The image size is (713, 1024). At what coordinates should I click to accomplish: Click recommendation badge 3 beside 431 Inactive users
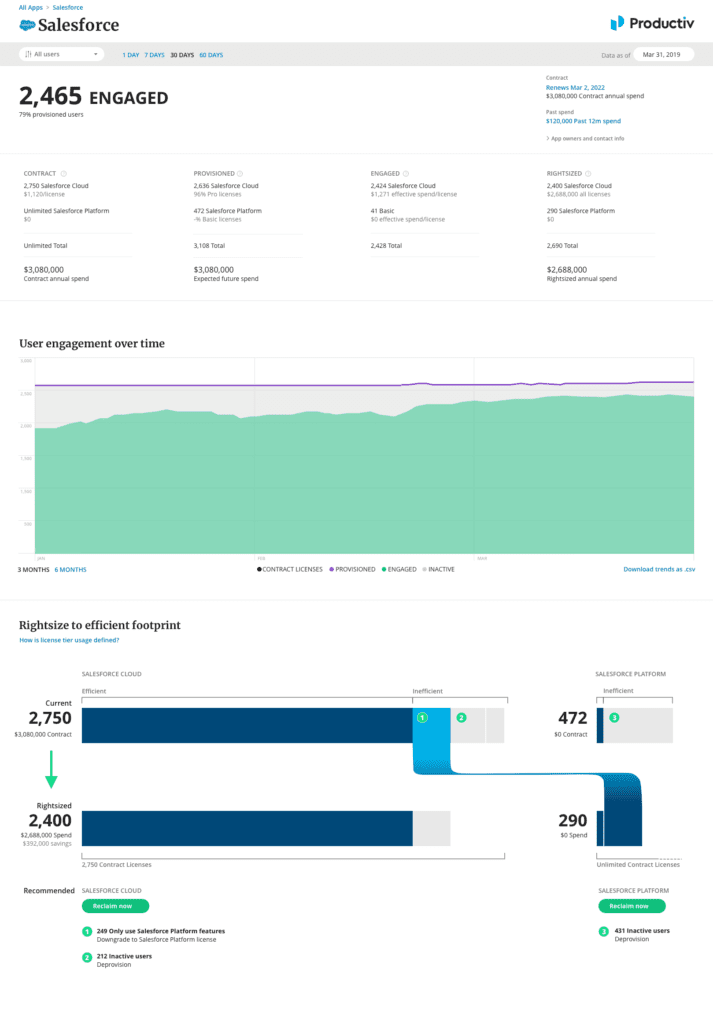[603, 932]
